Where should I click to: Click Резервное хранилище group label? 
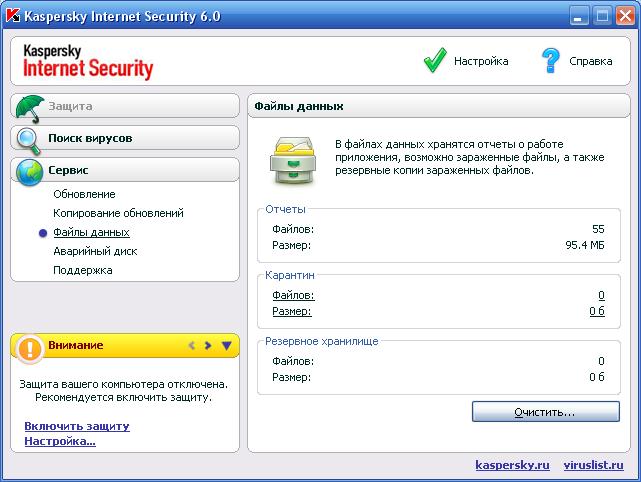(322, 341)
